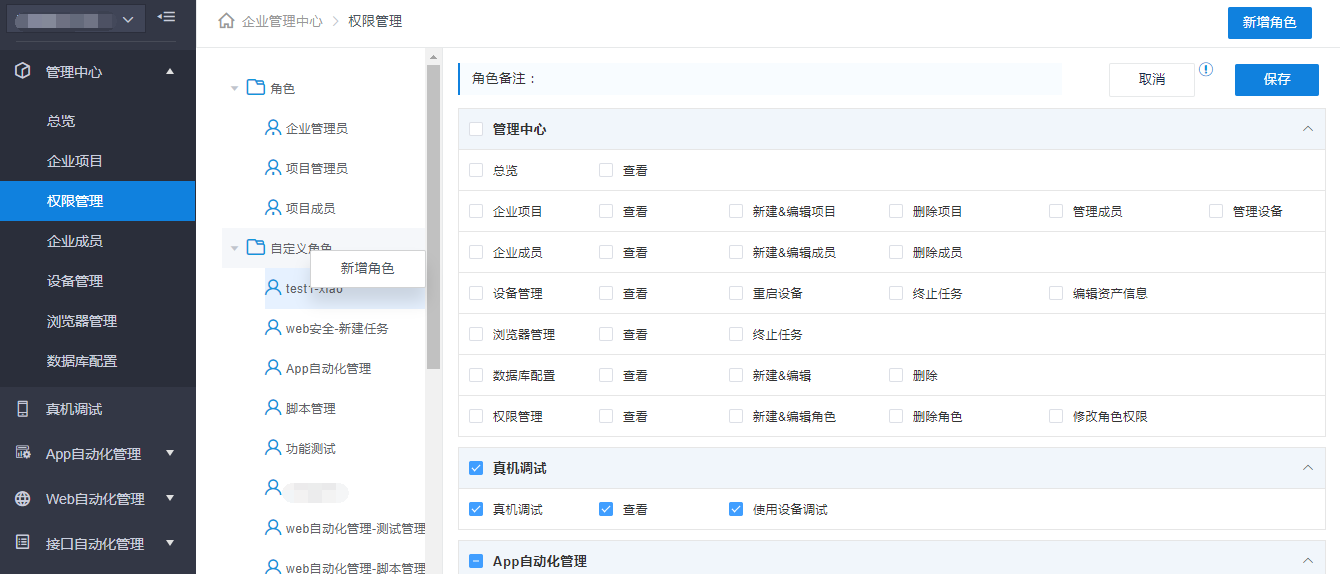Expand App自动化管理 sidebar menu arrow
The image size is (1340, 574).
(x=169, y=453)
